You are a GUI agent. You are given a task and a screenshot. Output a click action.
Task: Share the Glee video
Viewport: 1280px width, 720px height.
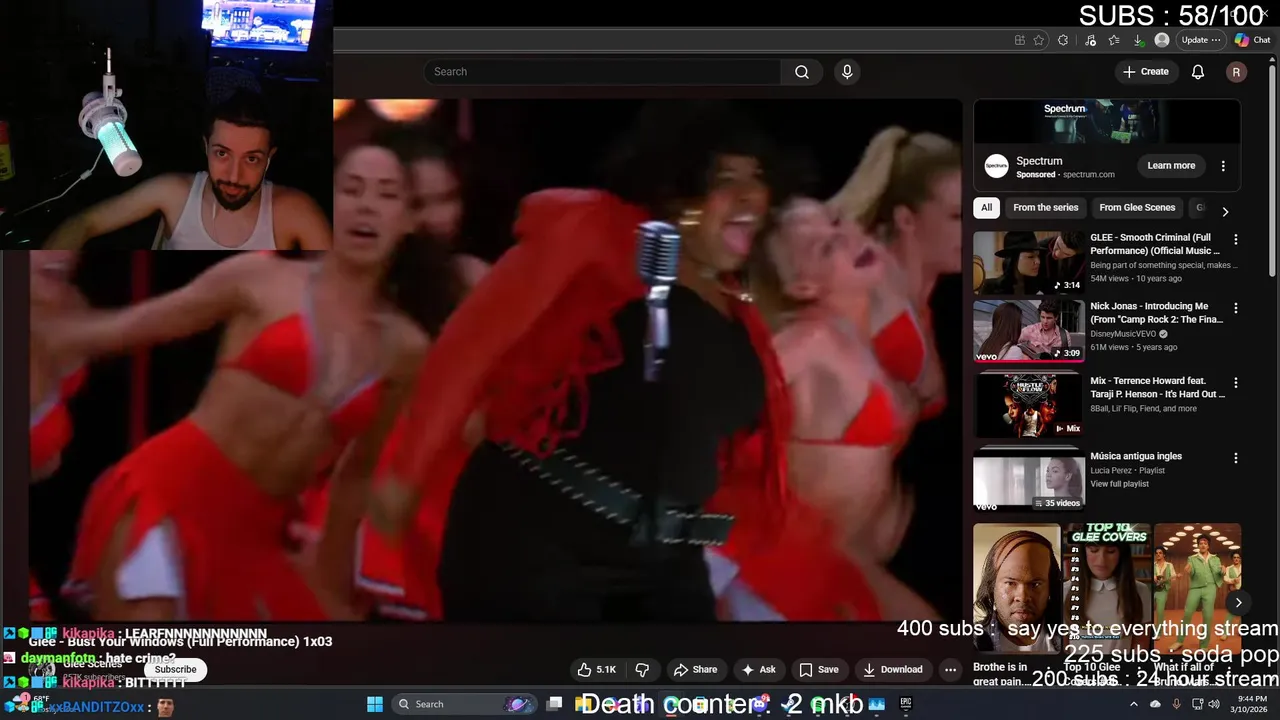click(x=695, y=670)
